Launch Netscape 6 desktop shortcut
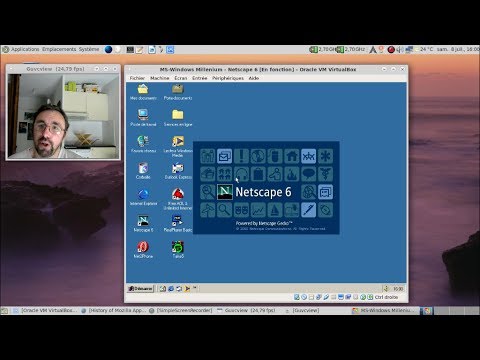This screenshot has width=480, height=360. pyautogui.click(x=143, y=223)
